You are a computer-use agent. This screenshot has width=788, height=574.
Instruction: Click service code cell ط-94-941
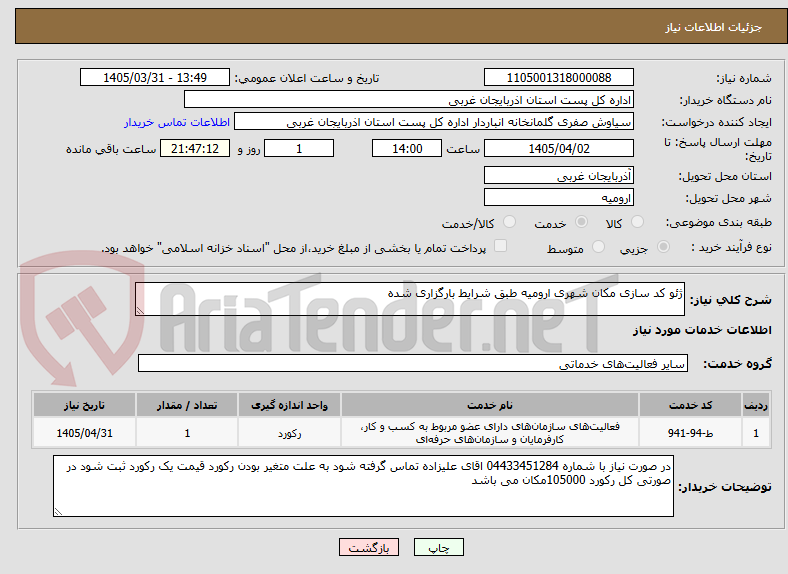coord(691,433)
